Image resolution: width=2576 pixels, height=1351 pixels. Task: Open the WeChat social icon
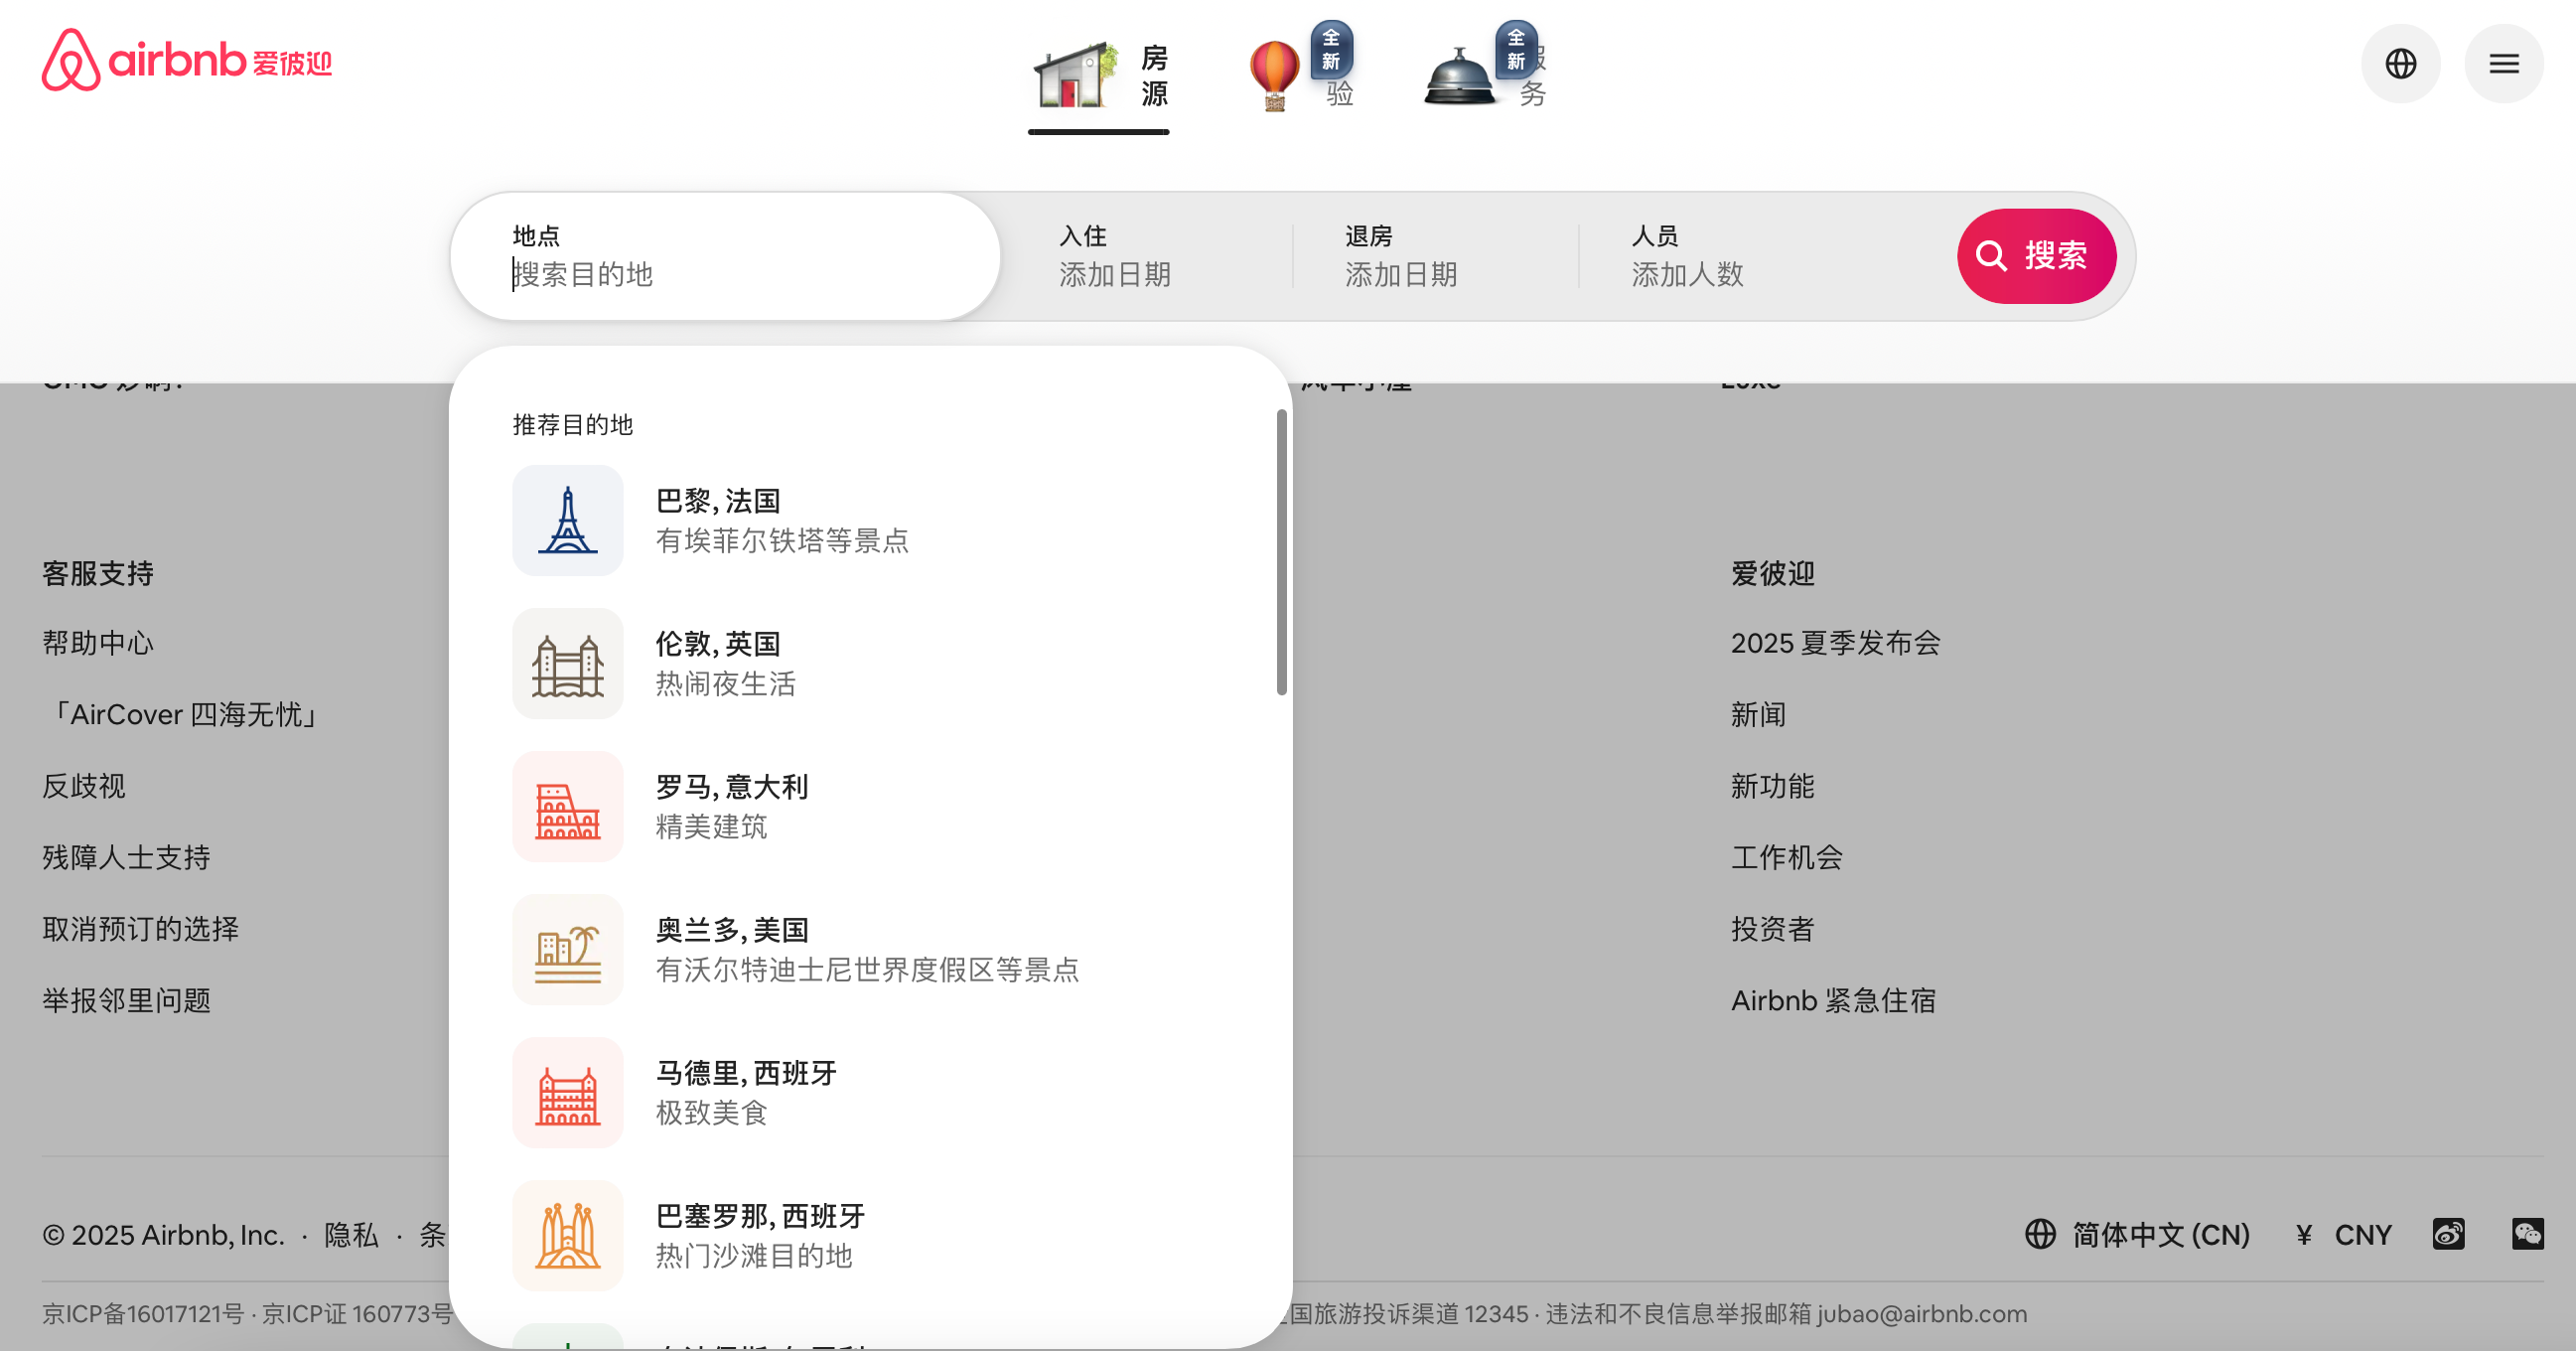(2527, 1234)
